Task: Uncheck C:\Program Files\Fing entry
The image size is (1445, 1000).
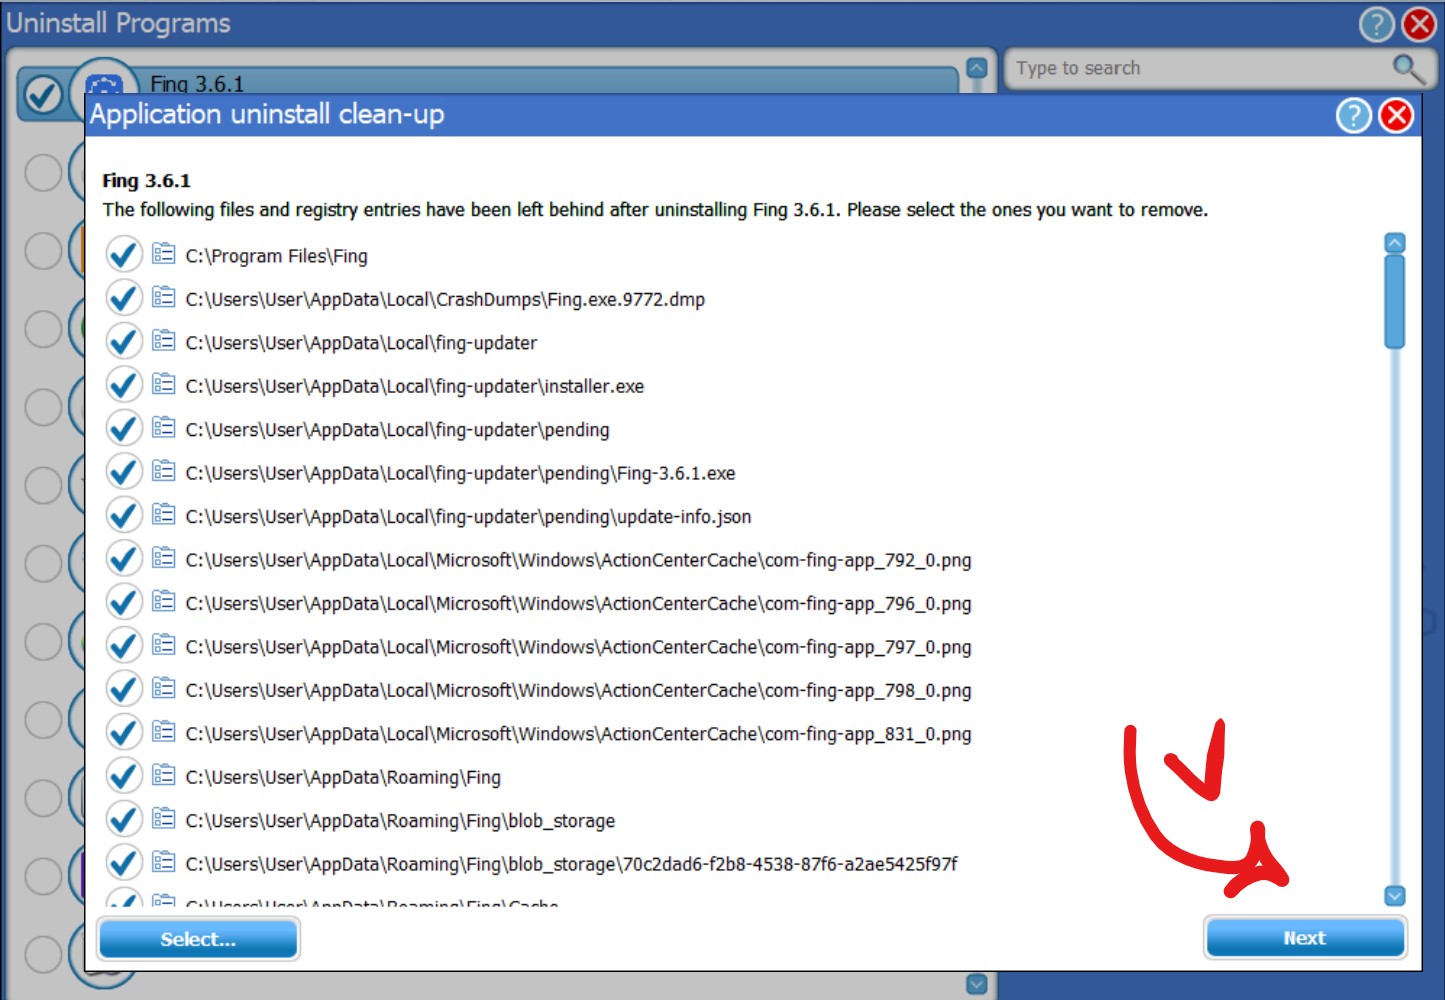Action: 124,255
